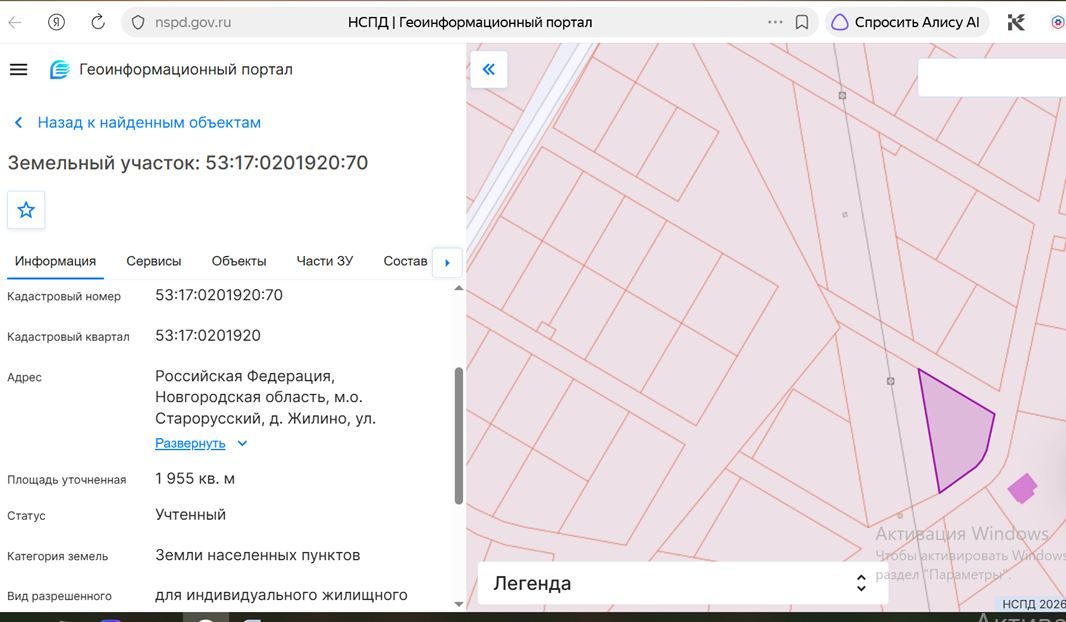Switch to the Информация tab

[x=55, y=261]
